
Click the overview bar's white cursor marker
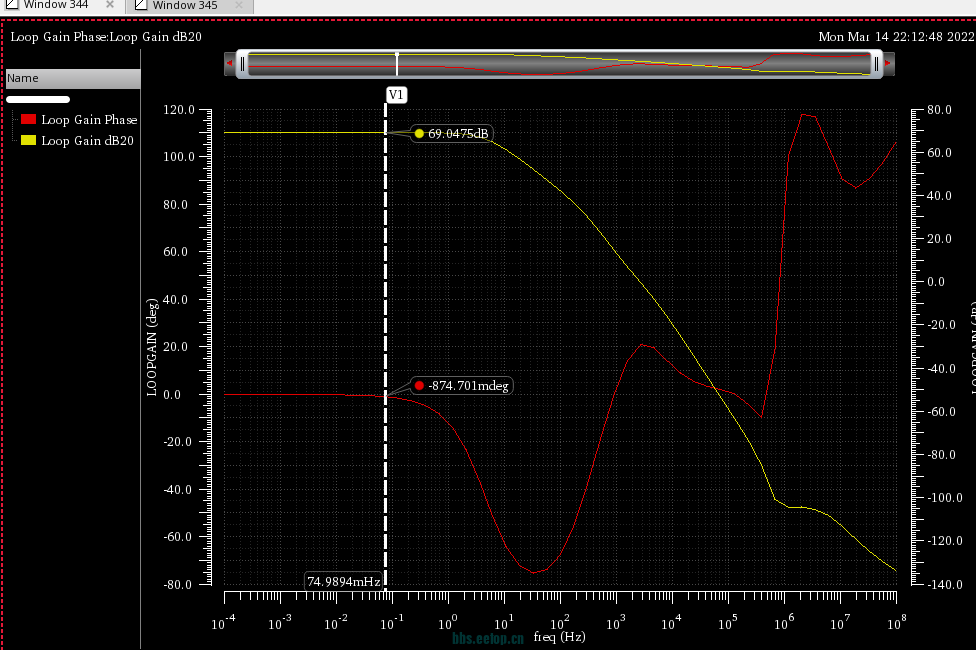(397, 64)
